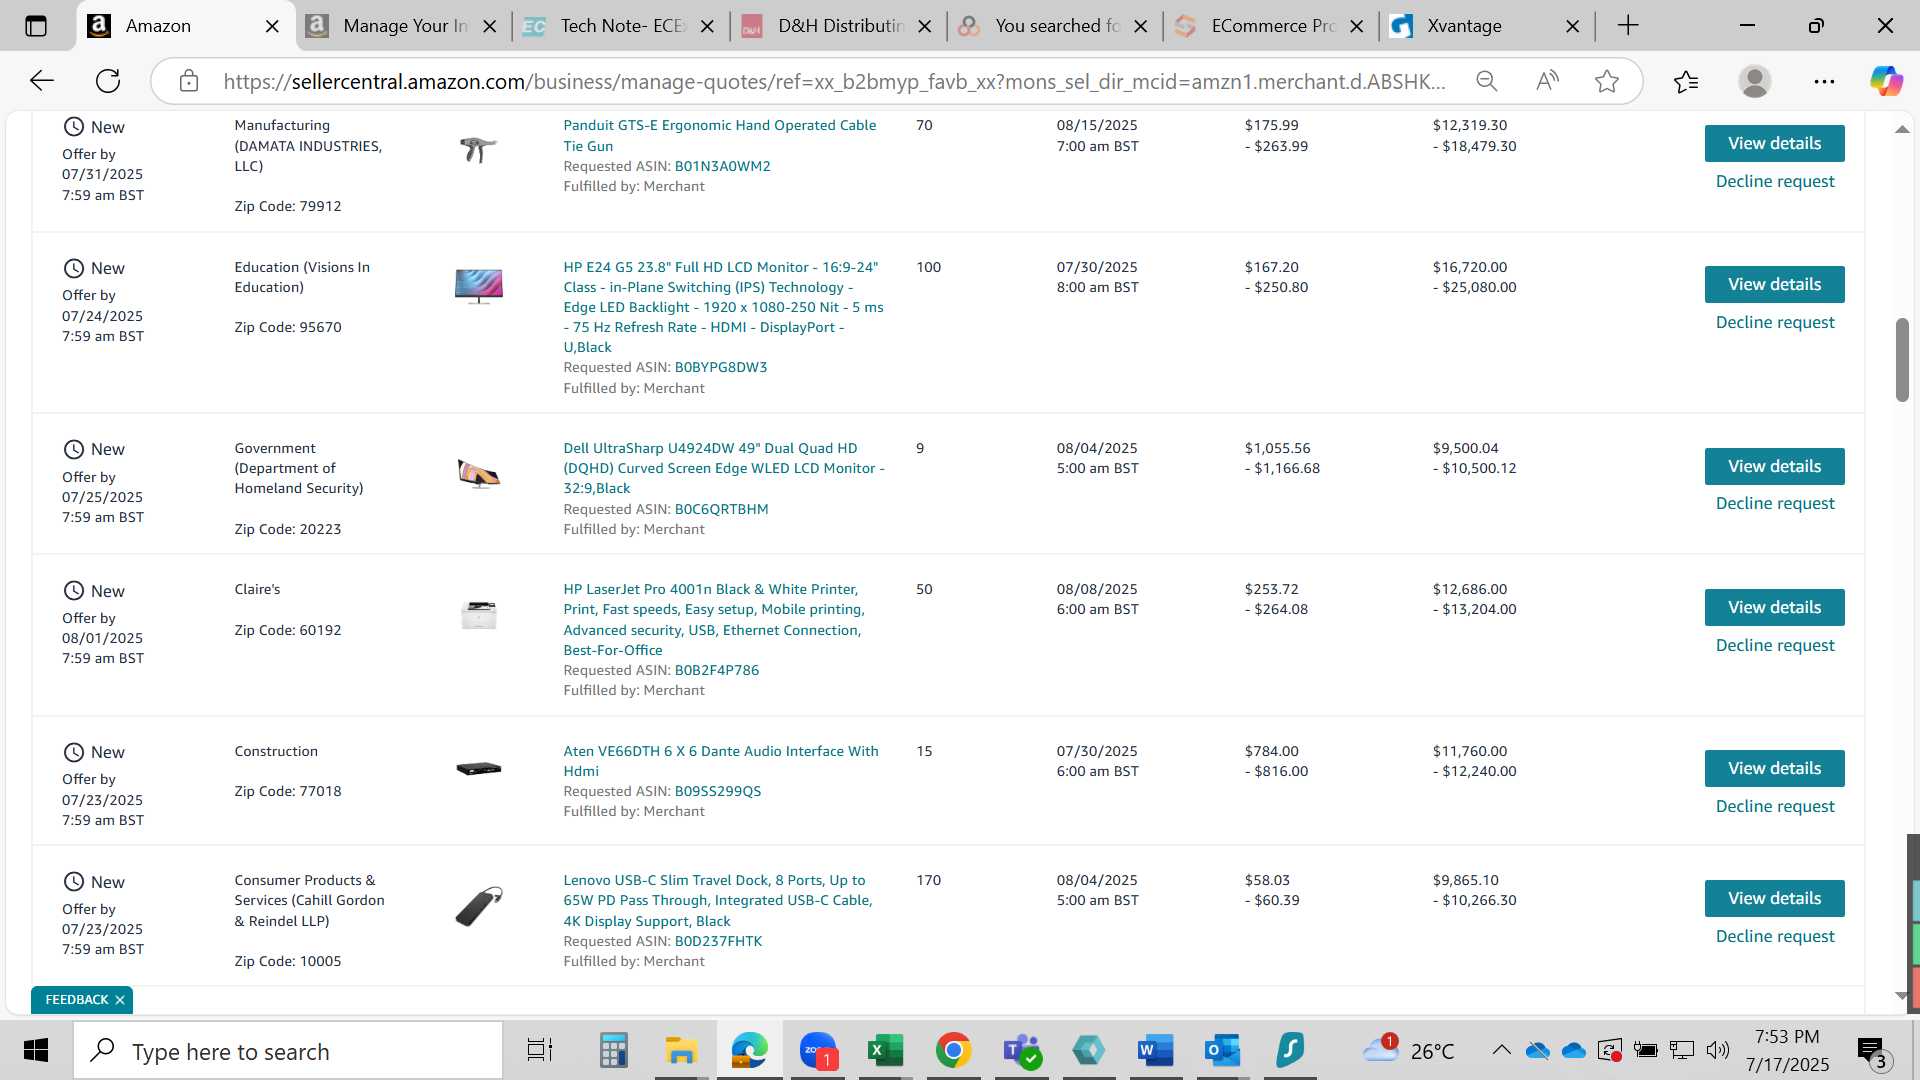Screen dimensions: 1920x1080
Task: Open Dell UltraSharp U4924DW product link
Action: (723, 468)
